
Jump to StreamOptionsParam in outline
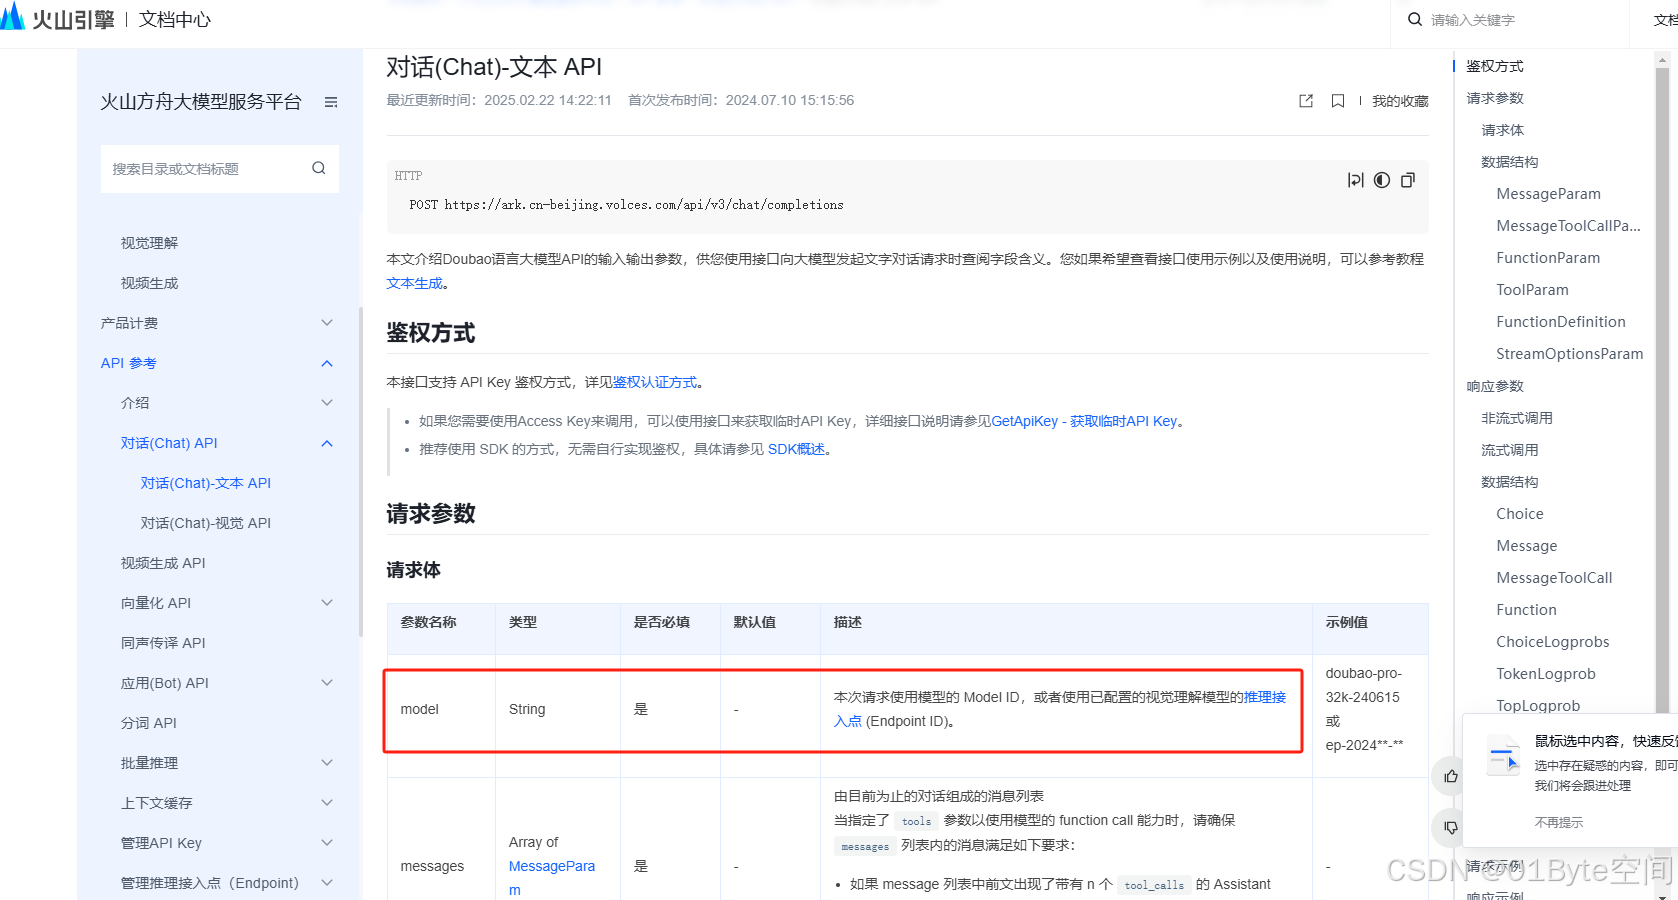point(1569,354)
